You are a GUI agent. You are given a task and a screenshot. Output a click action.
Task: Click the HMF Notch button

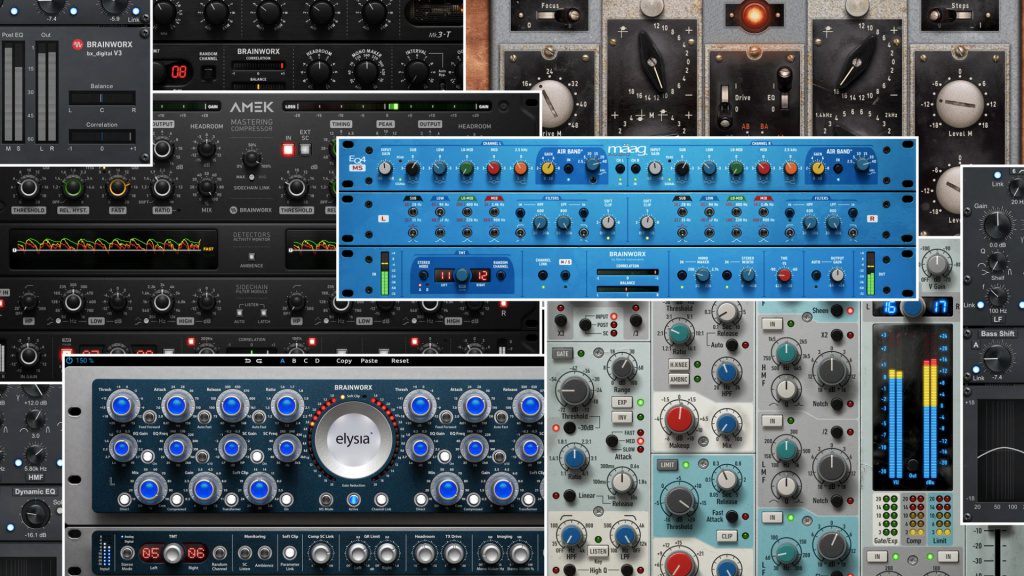pos(837,404)
